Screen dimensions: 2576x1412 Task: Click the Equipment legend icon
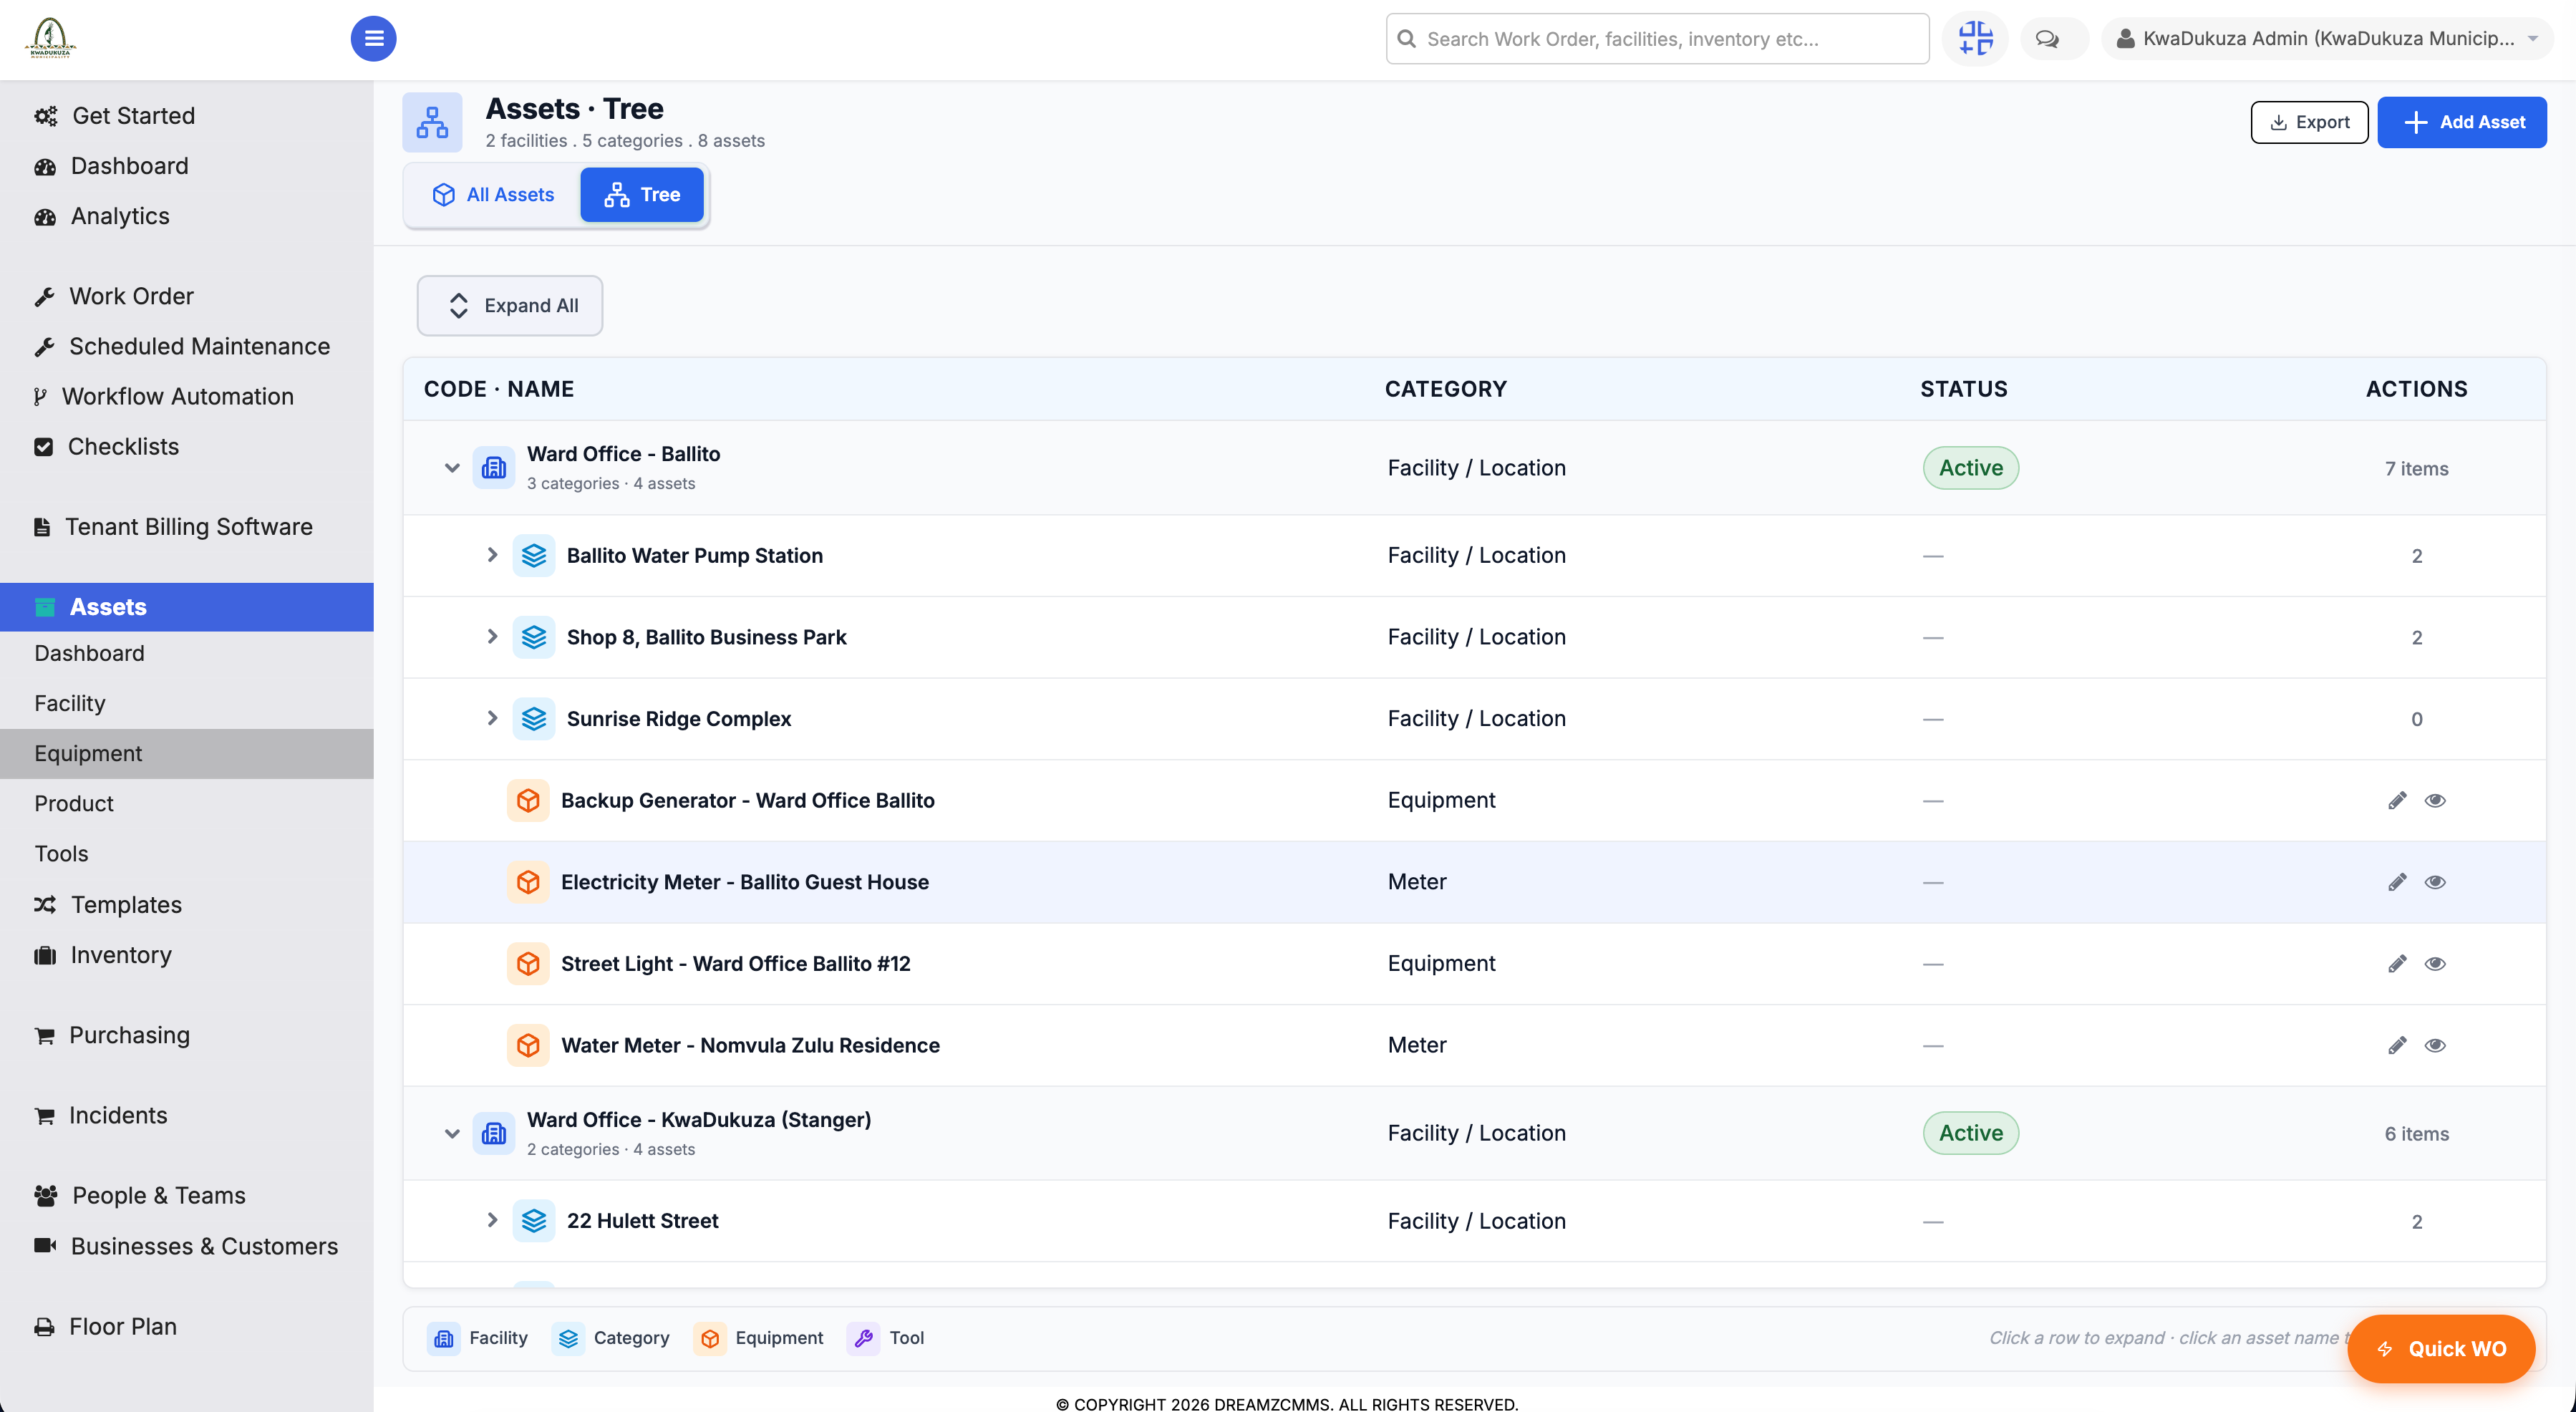click(710, 1338)
